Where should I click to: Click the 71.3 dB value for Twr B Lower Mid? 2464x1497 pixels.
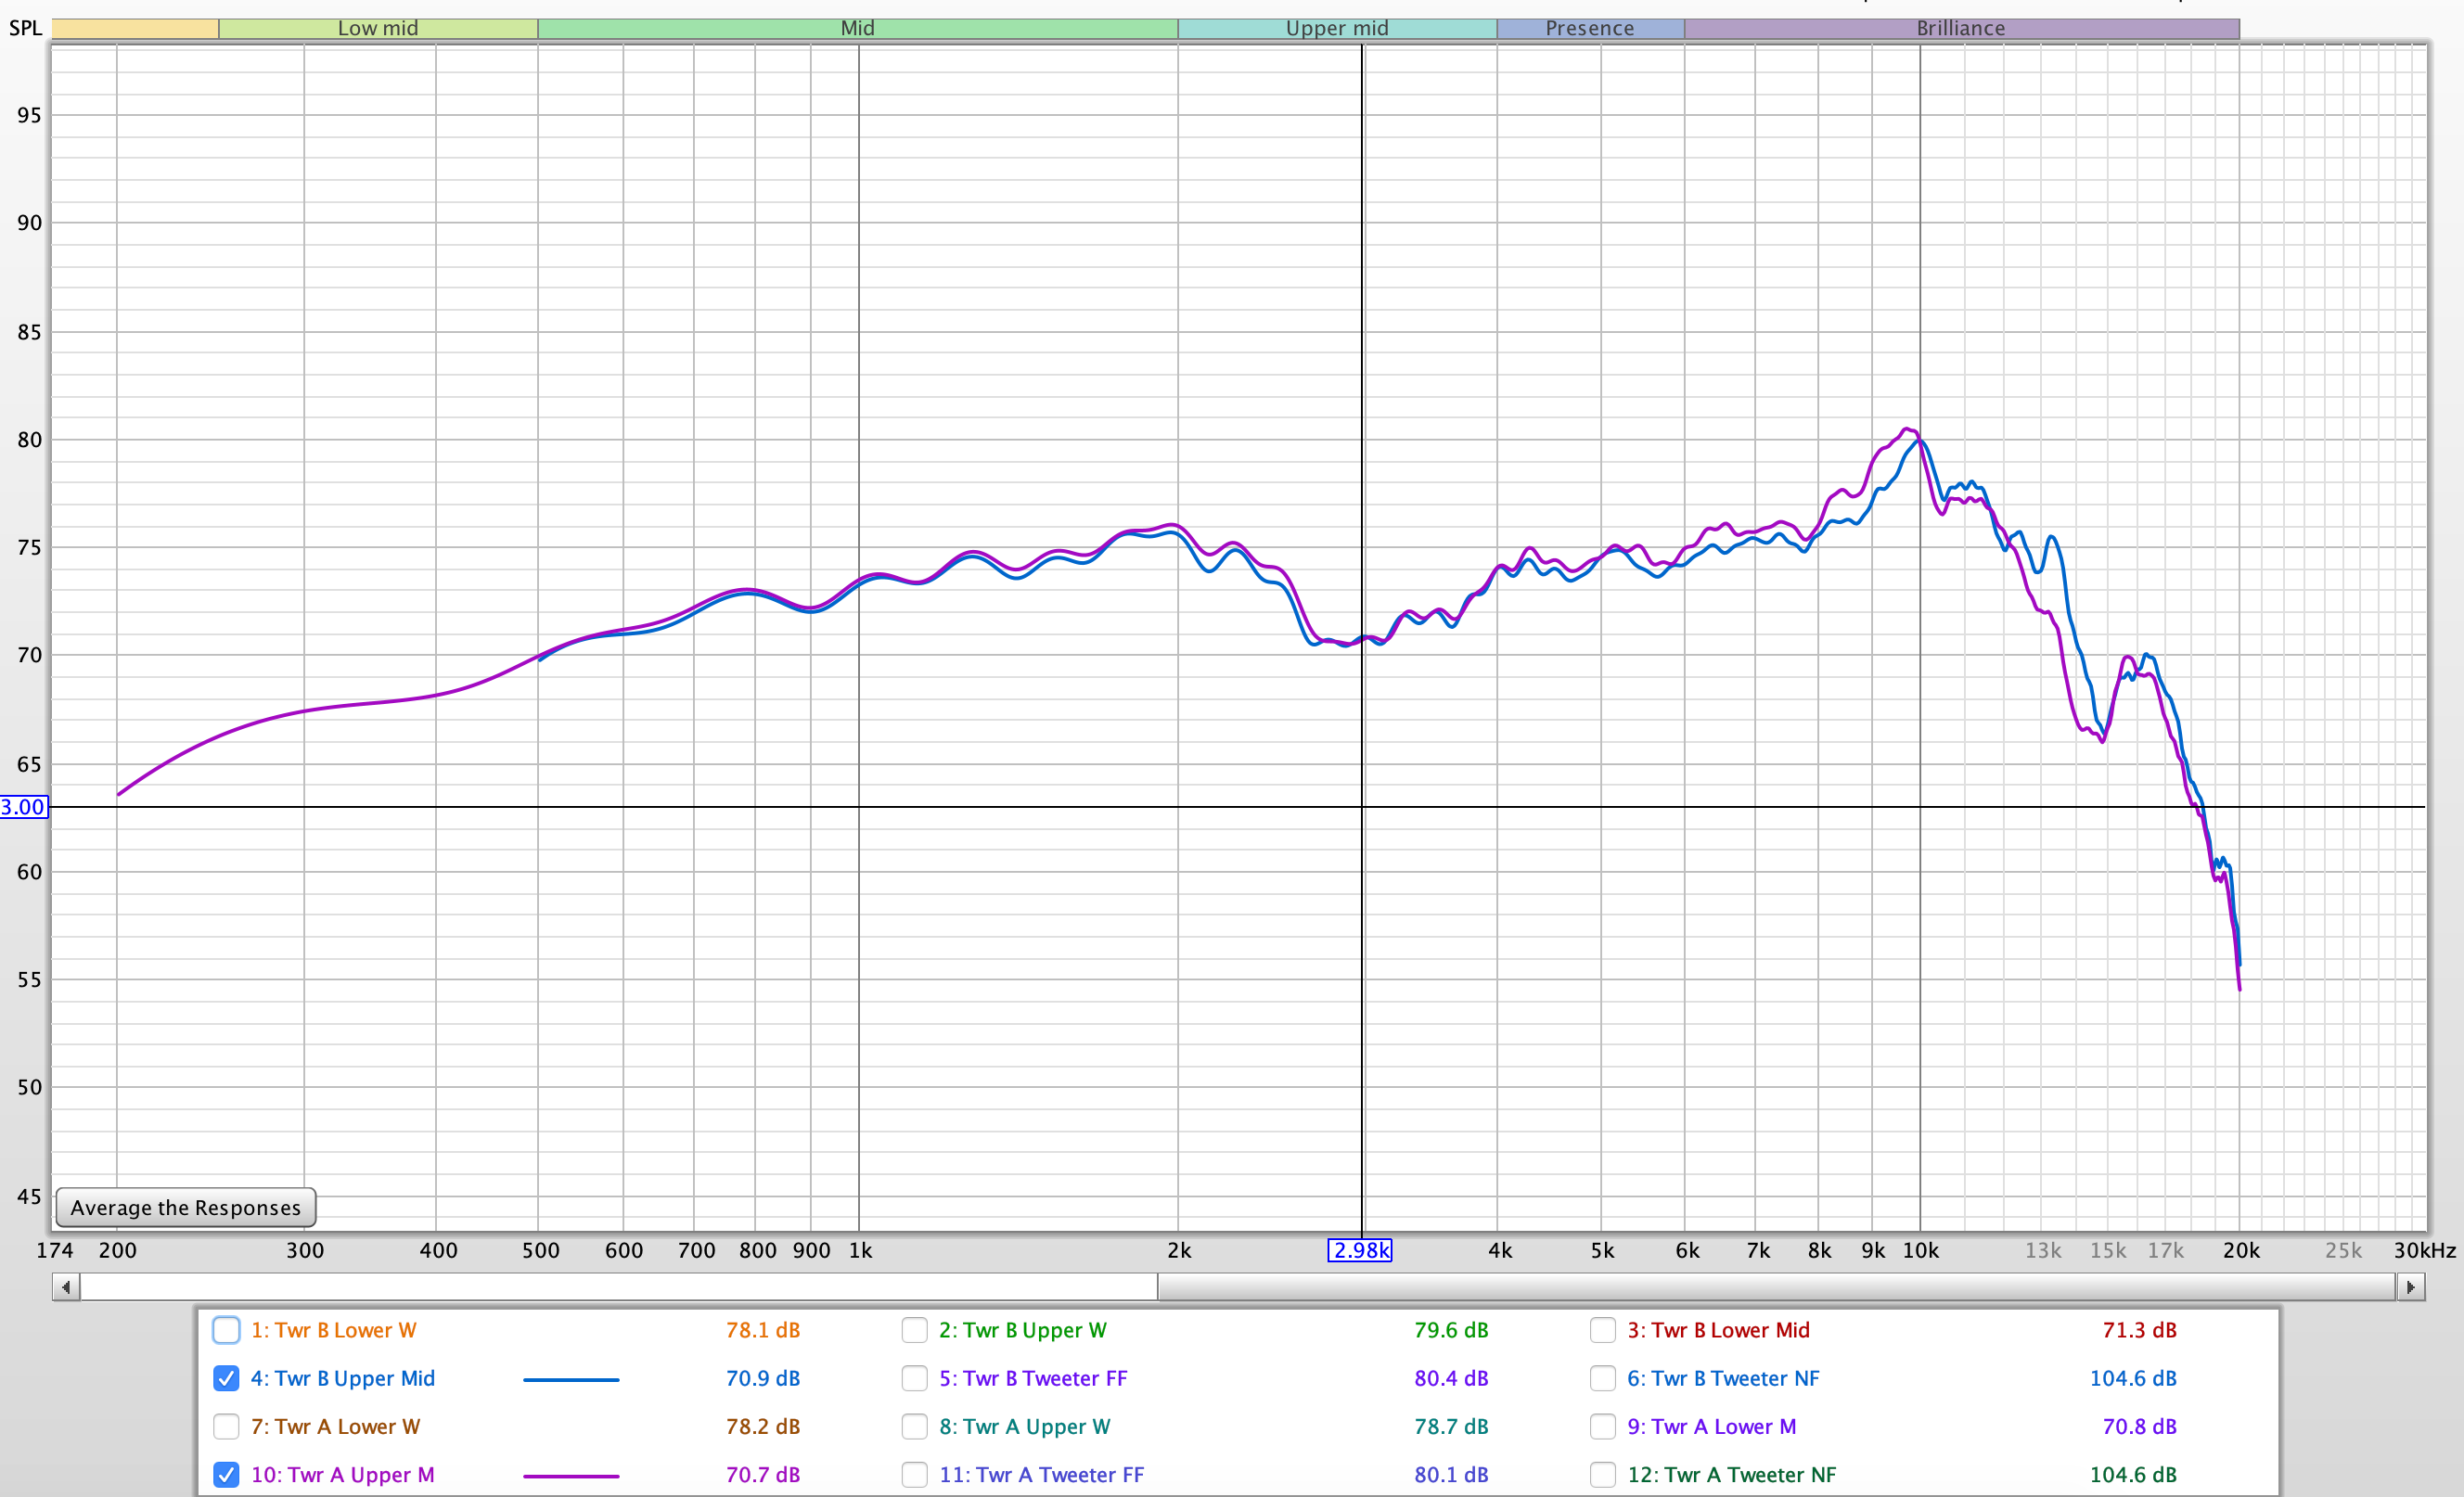(x=2139, y=1330)
